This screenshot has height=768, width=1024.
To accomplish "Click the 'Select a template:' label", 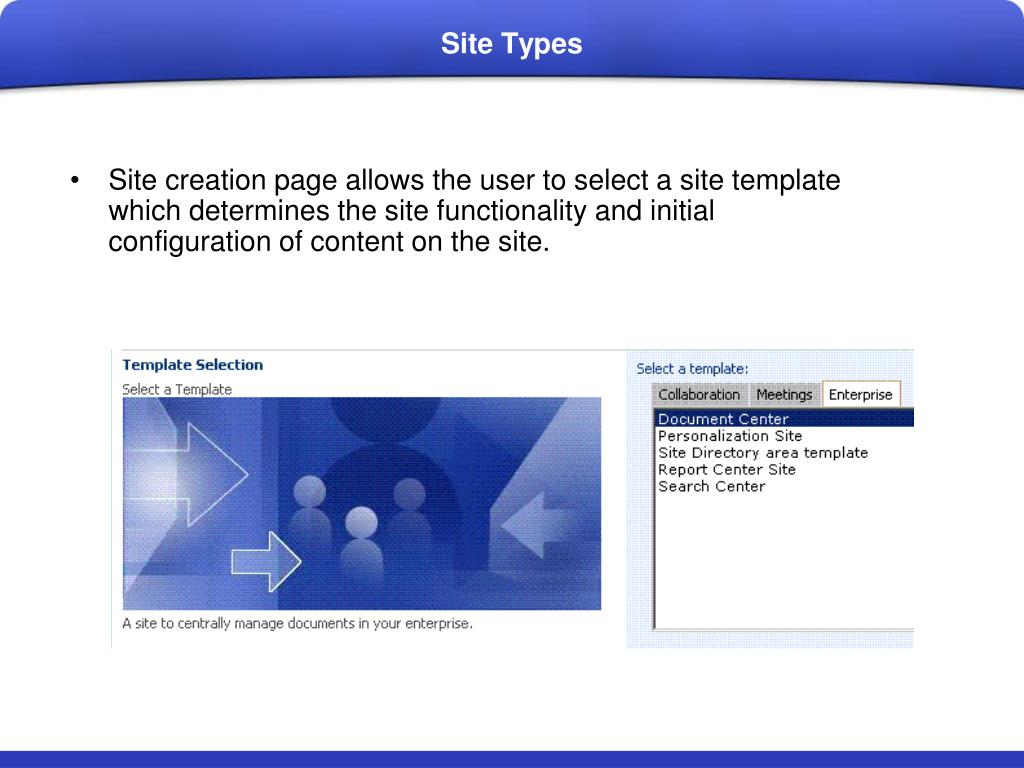I will pyautogui.click(x=692, y=369).
